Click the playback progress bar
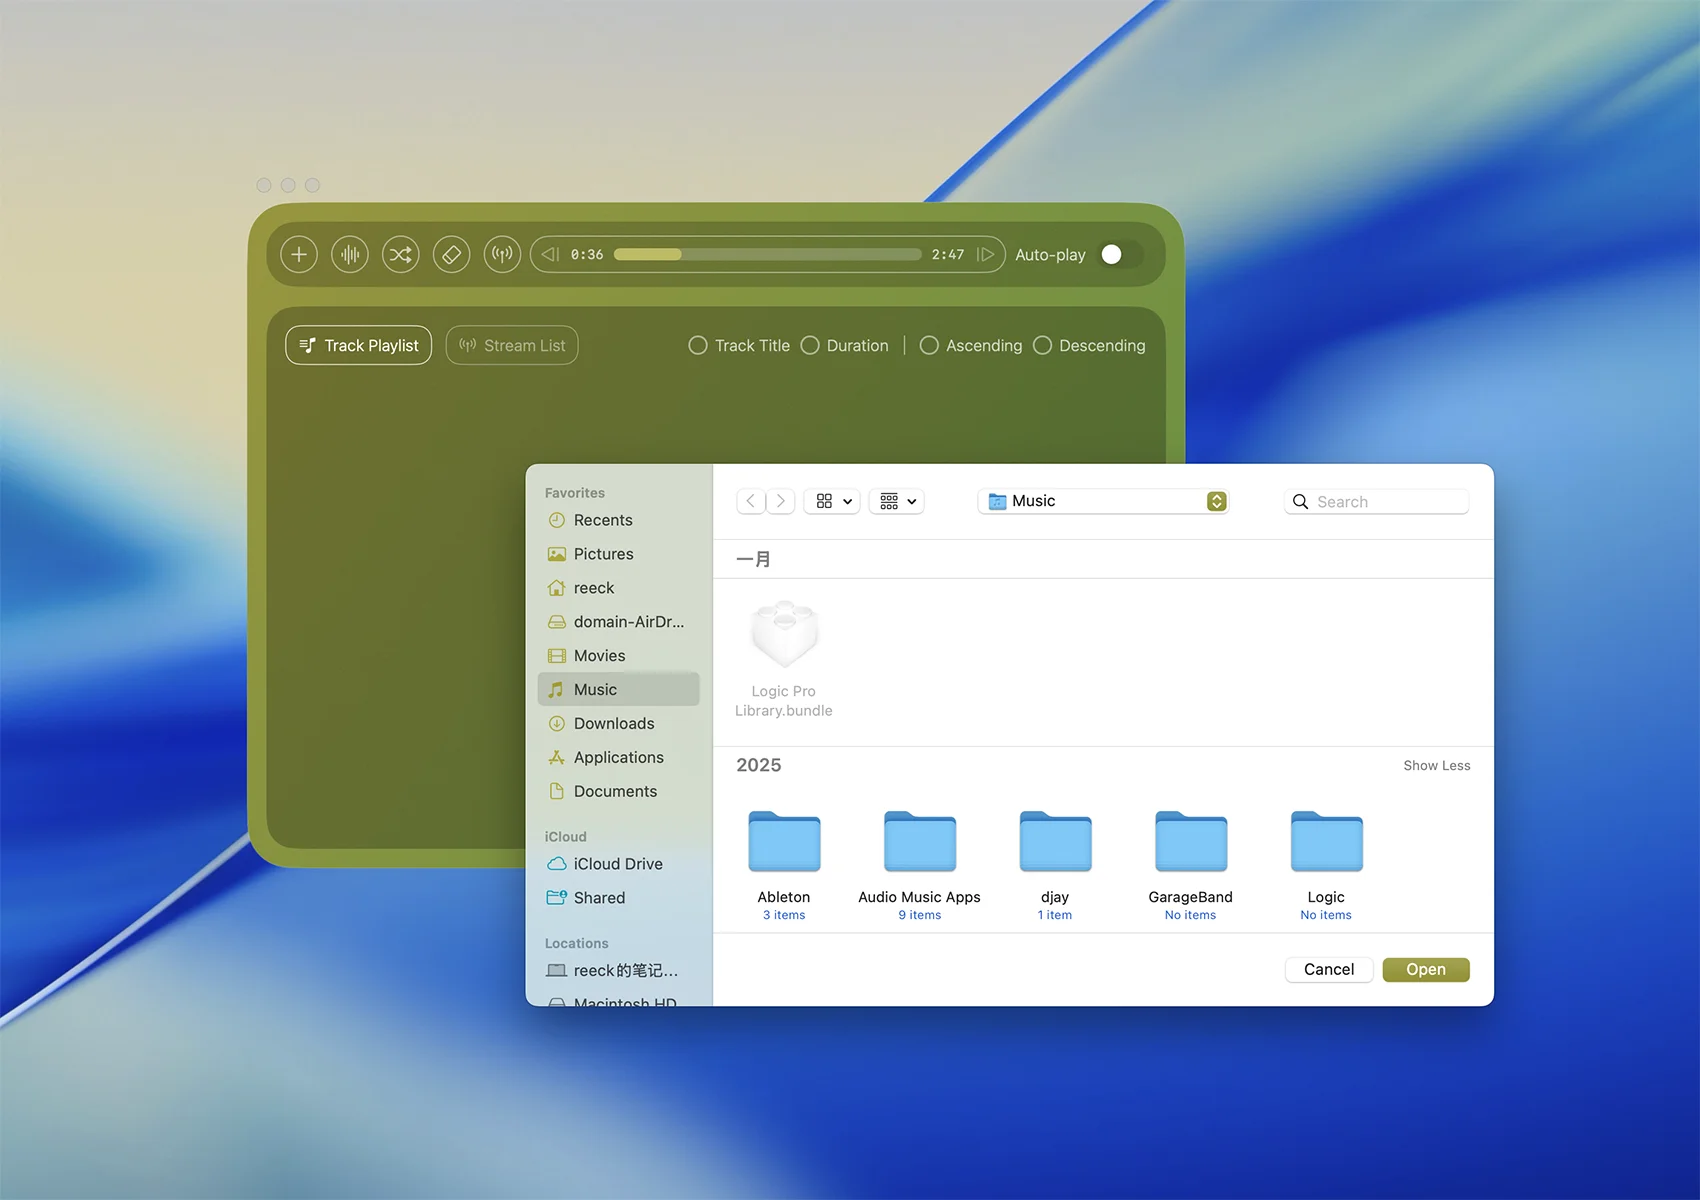1700x1200 pixels. coord(767,254)
